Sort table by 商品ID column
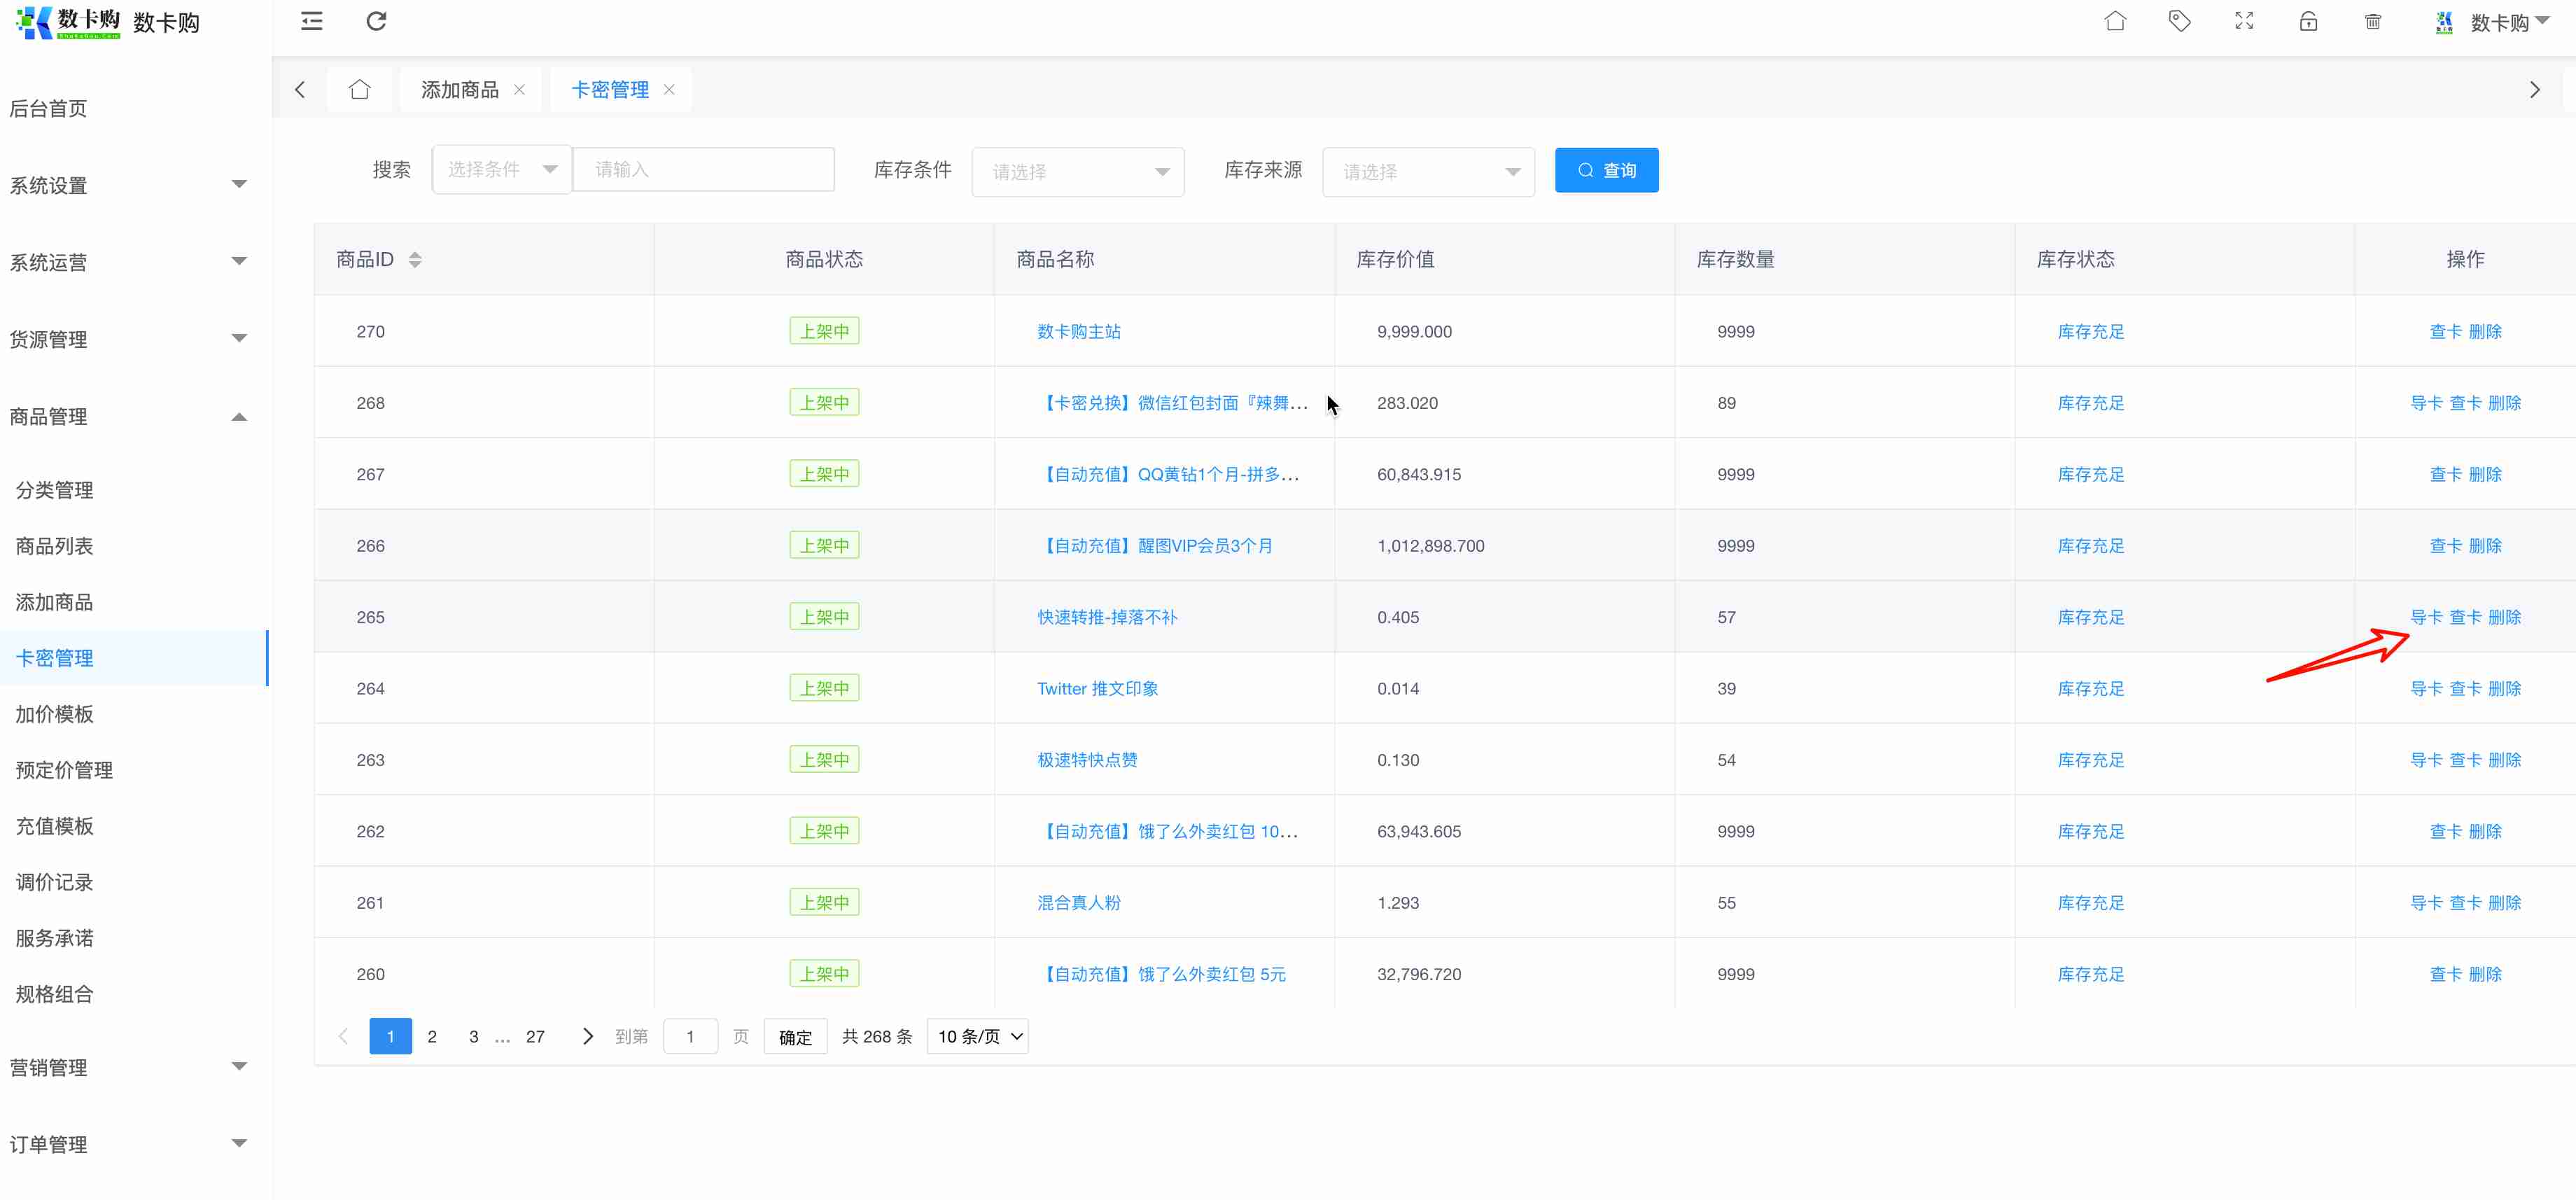 (415, 259)
